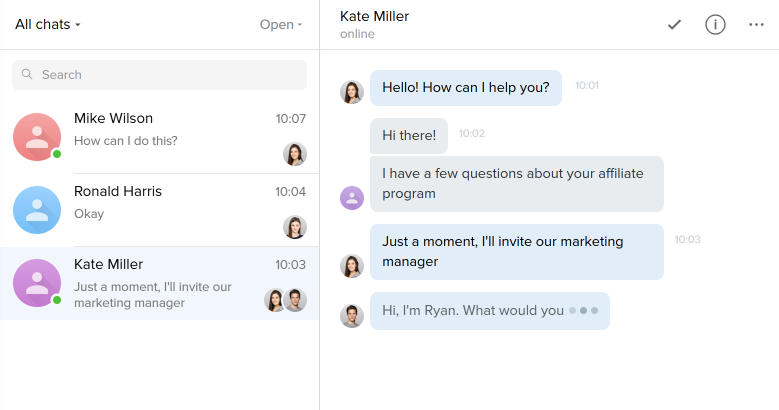The height and width of the screenshot is (410, 779).
Task: Click the 10:07 timestamp on Mike Wilson's chat
Action: (291, 119)
